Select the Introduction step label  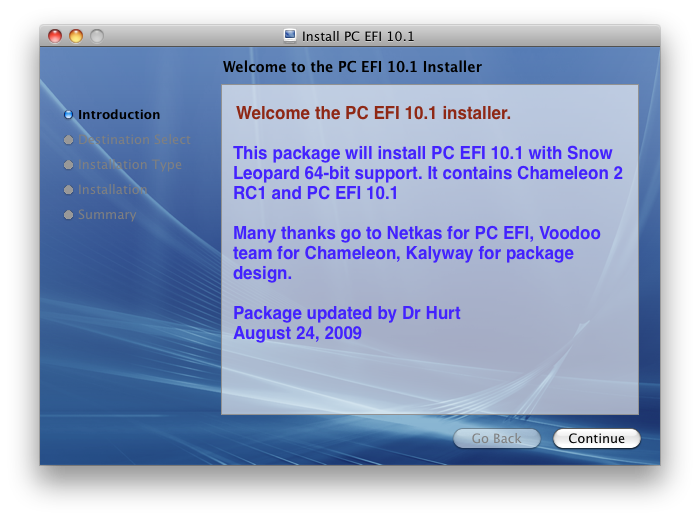click(x=119, y=115)
